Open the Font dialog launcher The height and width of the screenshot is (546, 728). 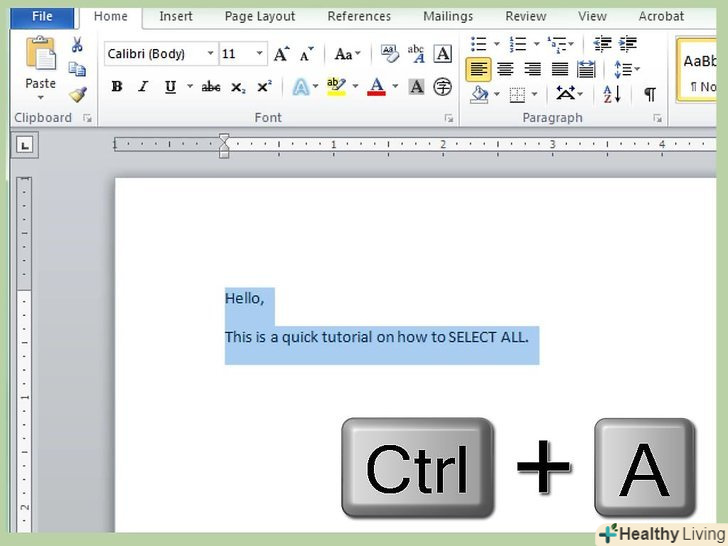click(x=448, y=118)
